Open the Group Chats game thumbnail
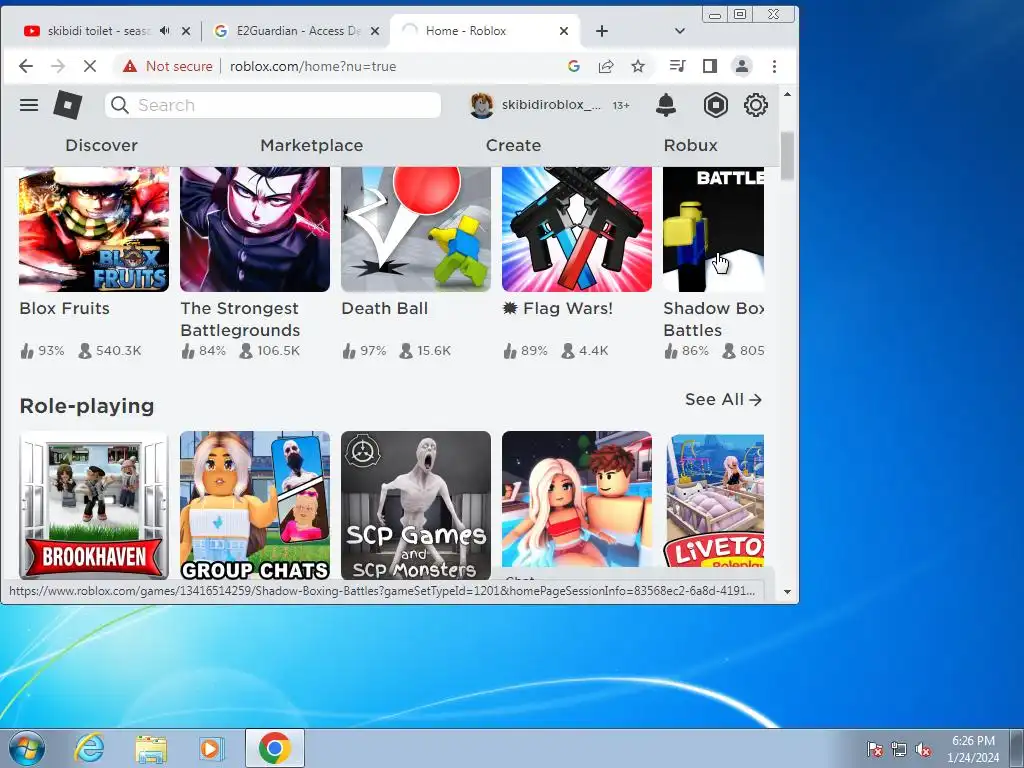This screenshot has height=768, width=1024. (x=255, y=505)
